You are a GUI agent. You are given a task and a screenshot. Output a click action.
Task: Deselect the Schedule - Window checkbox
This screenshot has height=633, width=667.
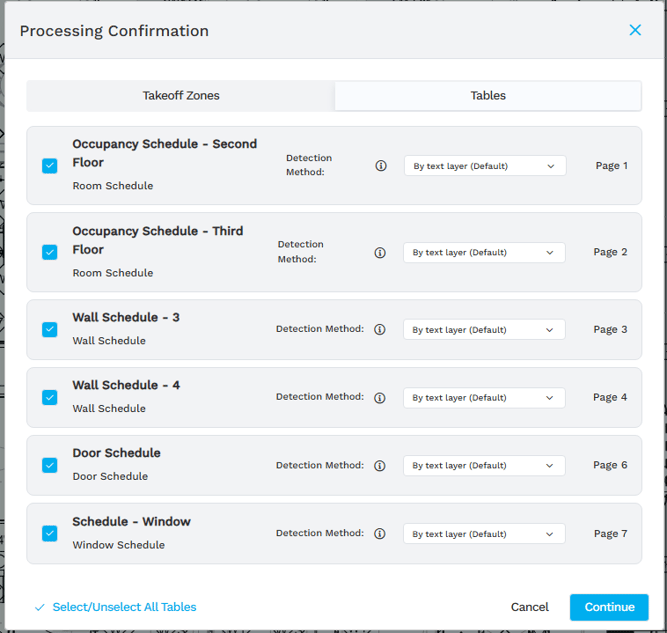click(x=50, y=534)
